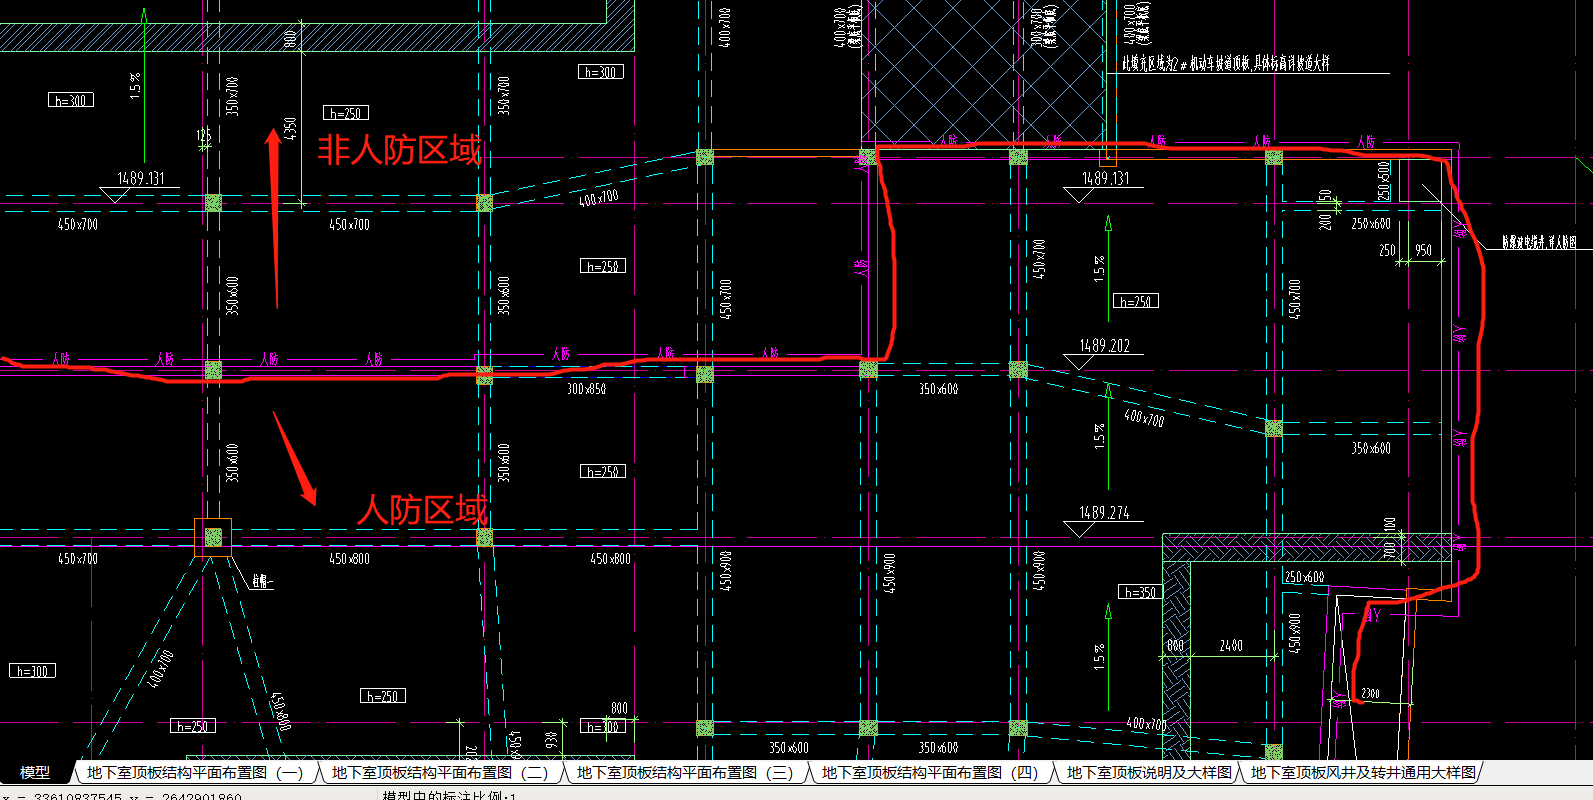The width and height of the screenshot is (1593, 800).
Task: Select the 2400 dimension text
Action: tap(1231, 646)
